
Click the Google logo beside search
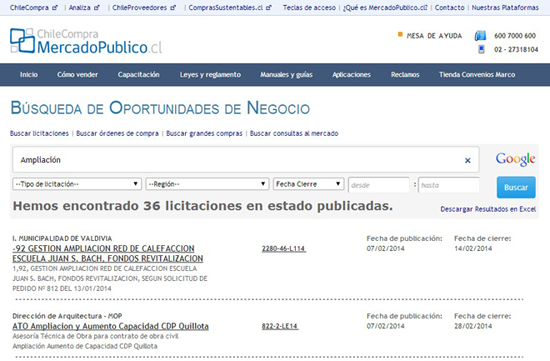coord(515,159)
